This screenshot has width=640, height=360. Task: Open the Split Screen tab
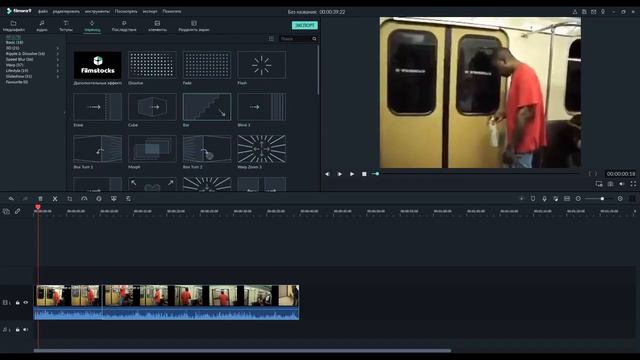194,26
